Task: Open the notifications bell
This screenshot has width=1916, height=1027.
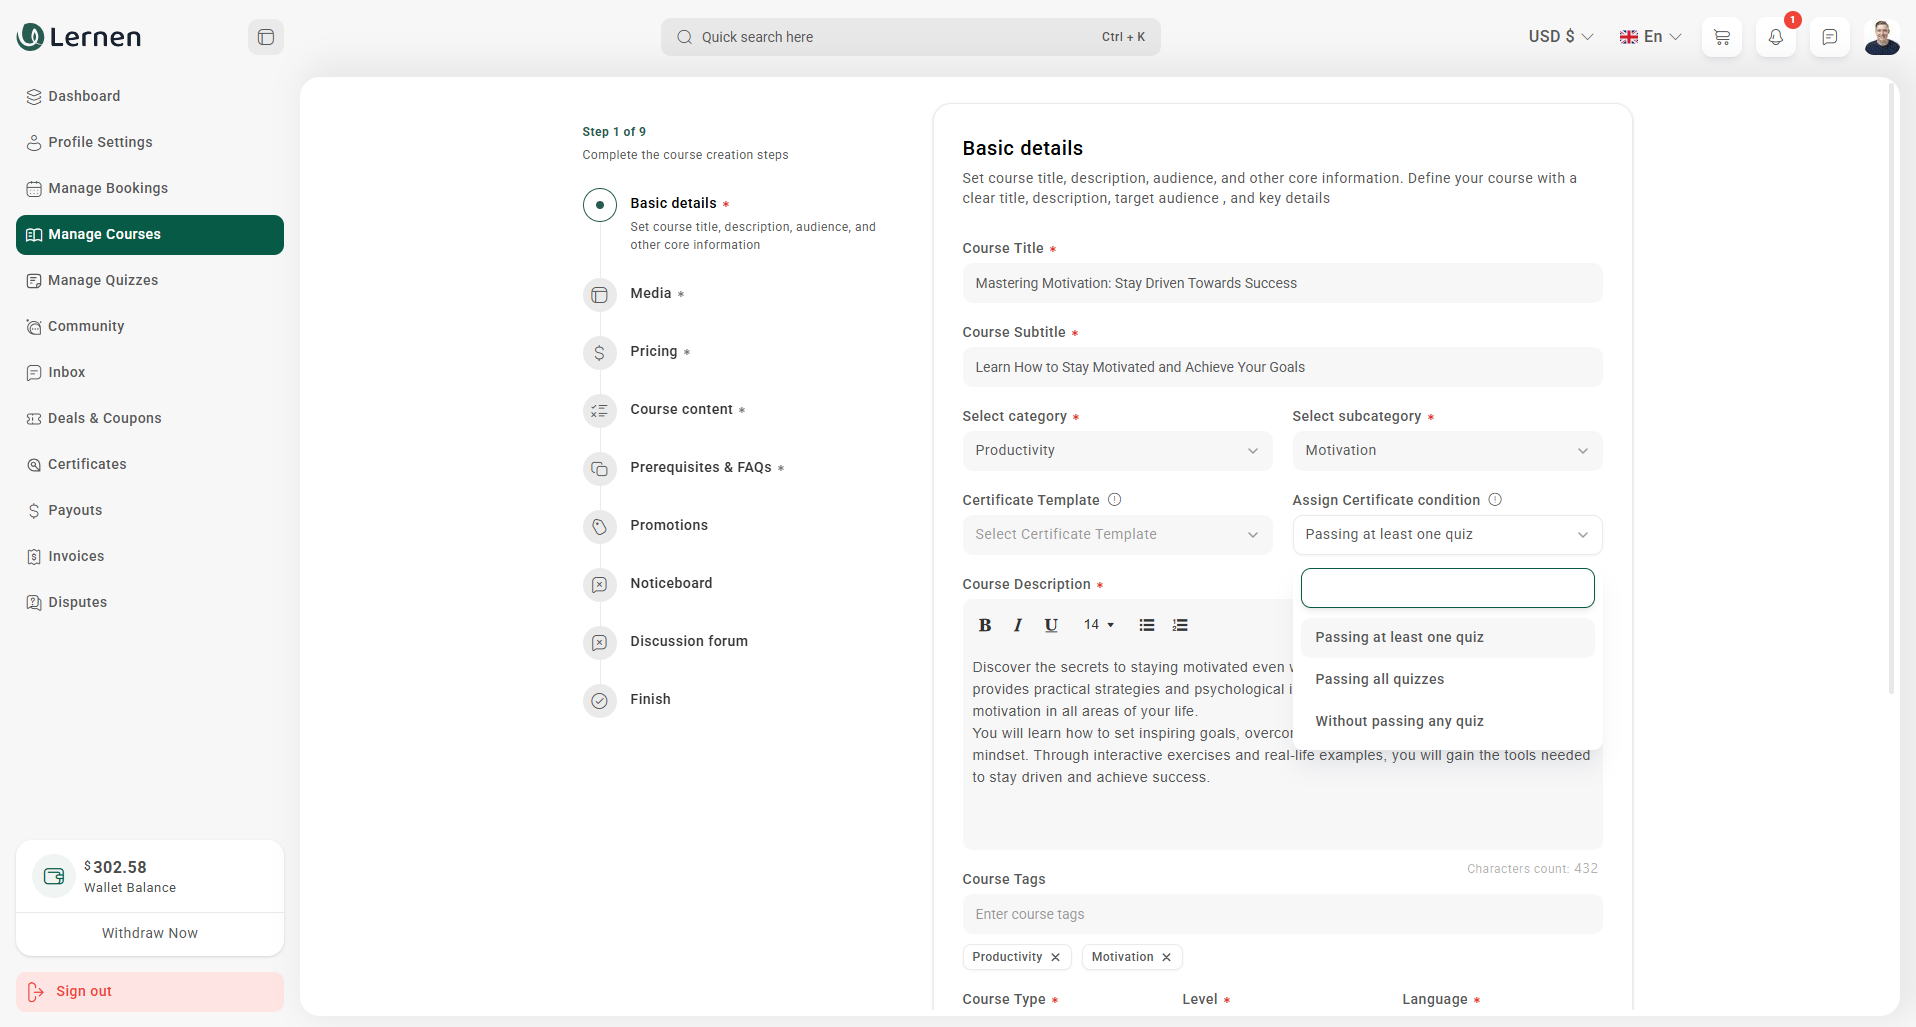Action: [x=1775, y=37]
